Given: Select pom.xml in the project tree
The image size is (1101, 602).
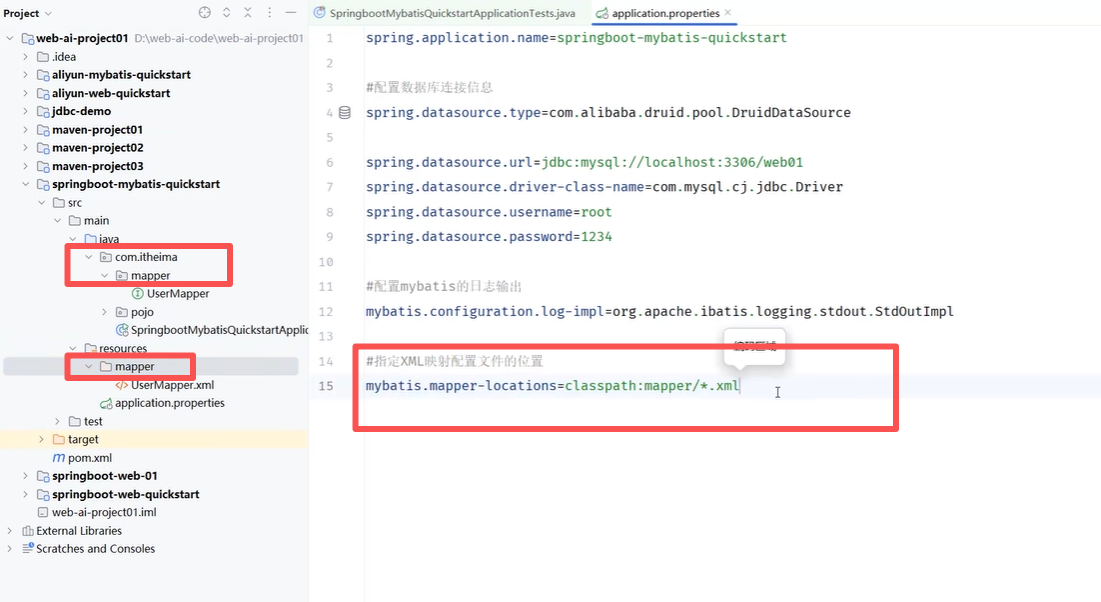Looking at the screenshot, I should pos(90,458).
